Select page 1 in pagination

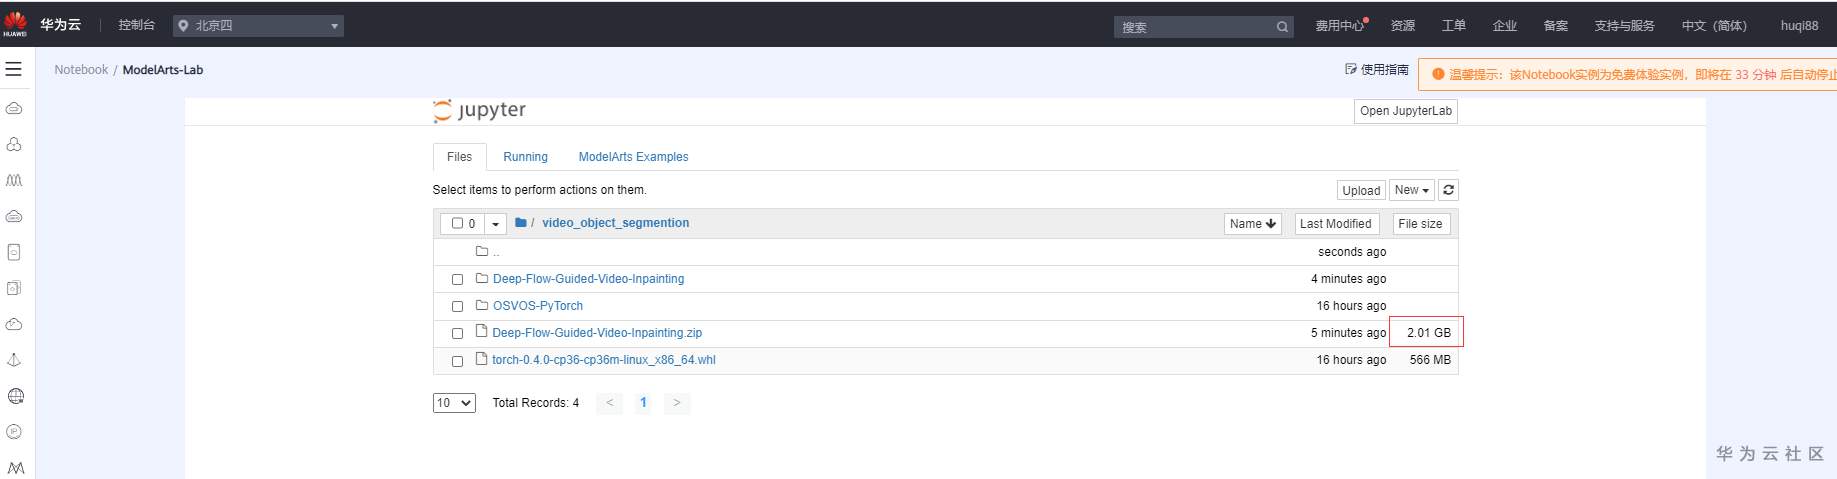pos(643,403)
